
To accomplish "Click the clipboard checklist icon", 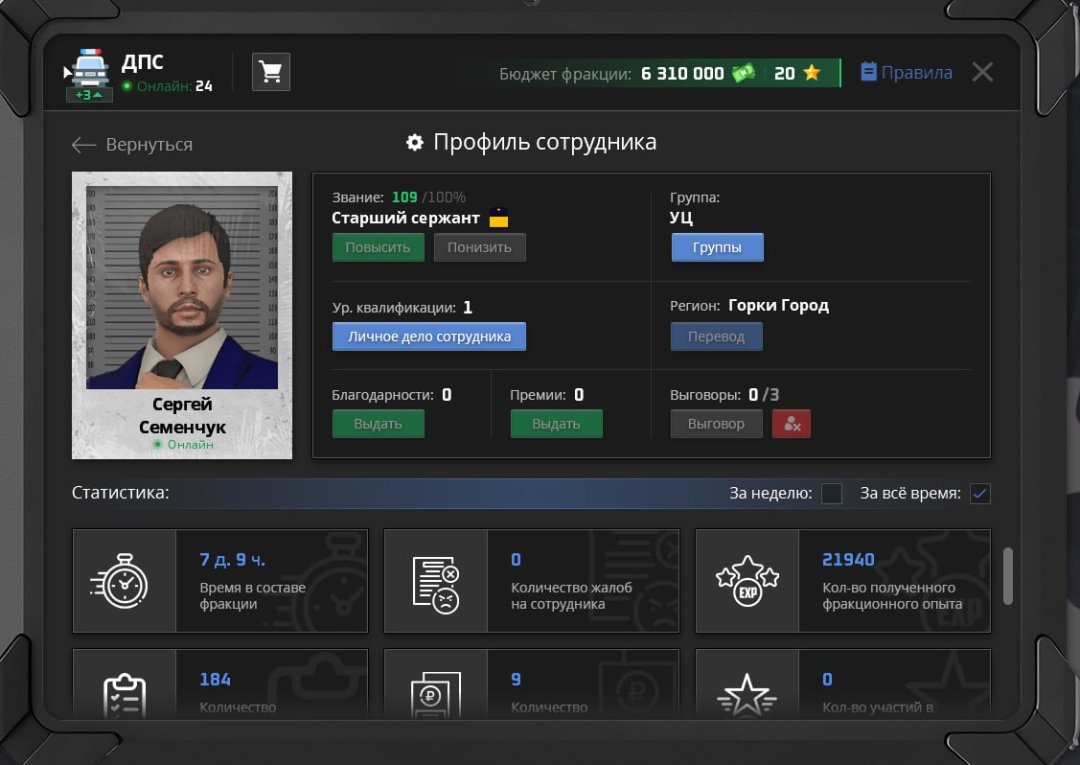I will pyautogui.click(x=124, y=695).
